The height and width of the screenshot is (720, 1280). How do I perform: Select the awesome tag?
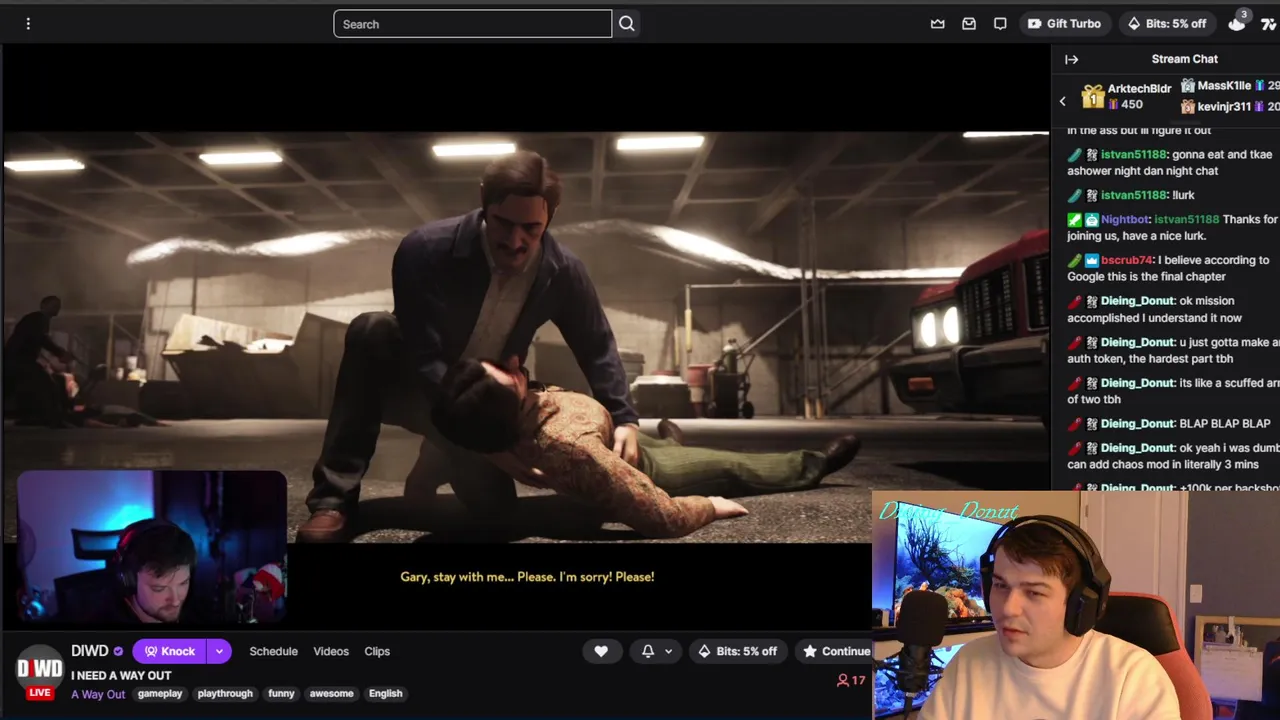tap(331, 693)
